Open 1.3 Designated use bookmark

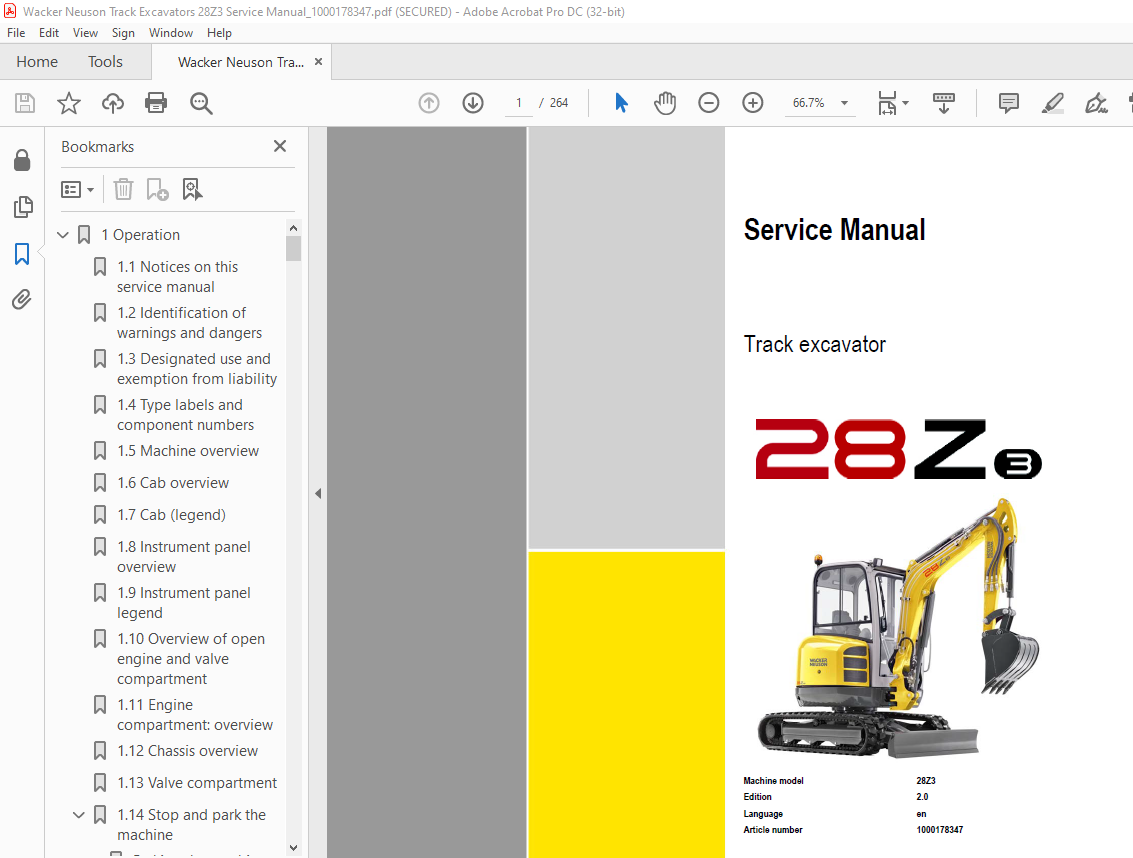point(197,369)
